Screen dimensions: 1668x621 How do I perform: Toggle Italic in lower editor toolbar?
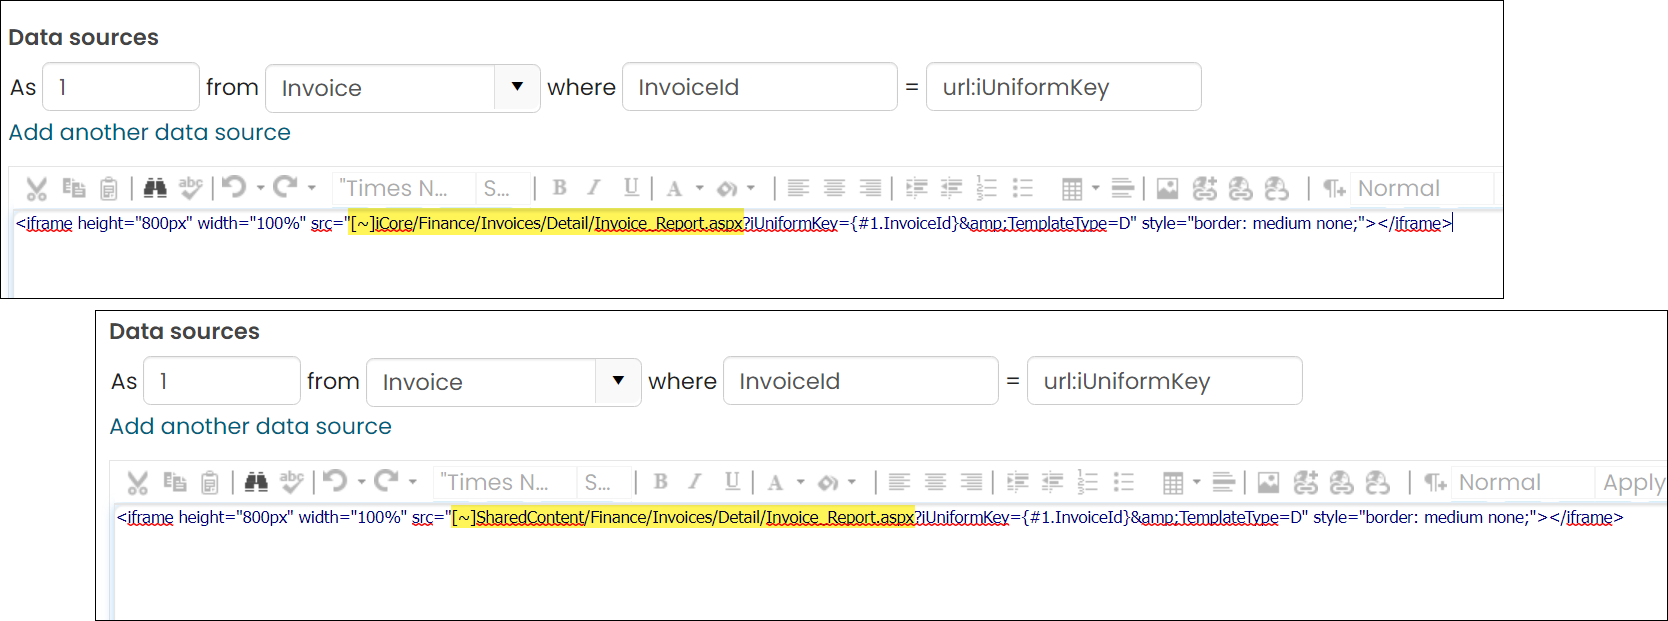695,481
